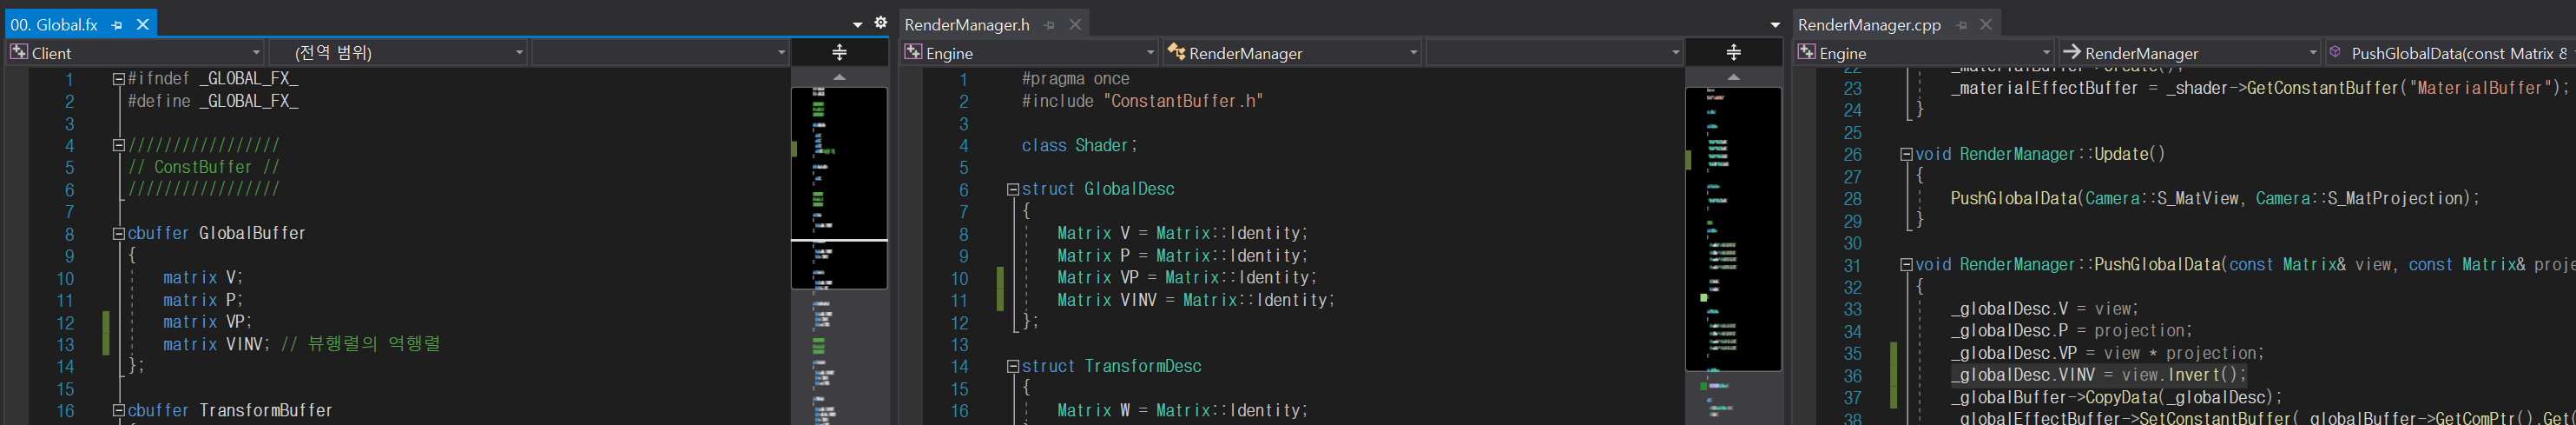Click 'matrix VINV;' line in Global.fx
The image size is (2576, 425).
click(217, 344)
